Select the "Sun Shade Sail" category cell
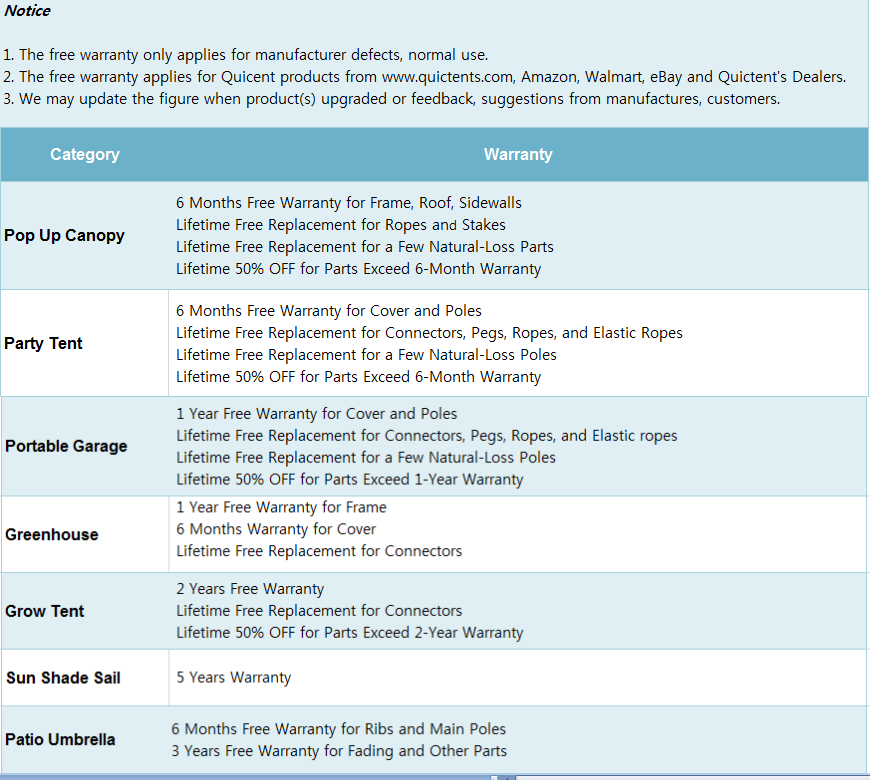Image resolution: width=870 pixels, height=780 pixels. click(84, 678)
